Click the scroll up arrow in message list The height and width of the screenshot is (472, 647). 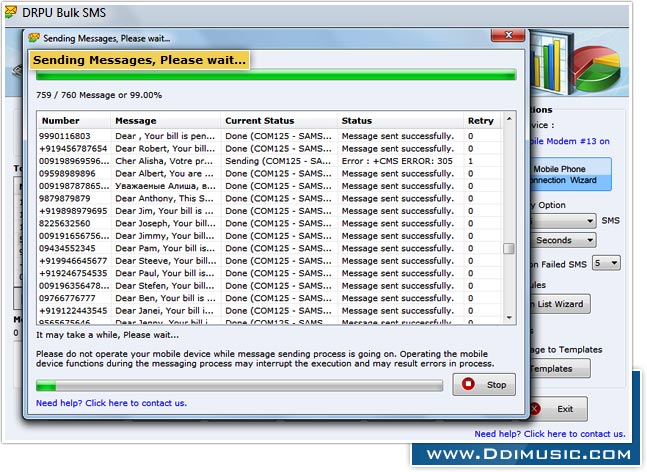[x=509, y=119]
